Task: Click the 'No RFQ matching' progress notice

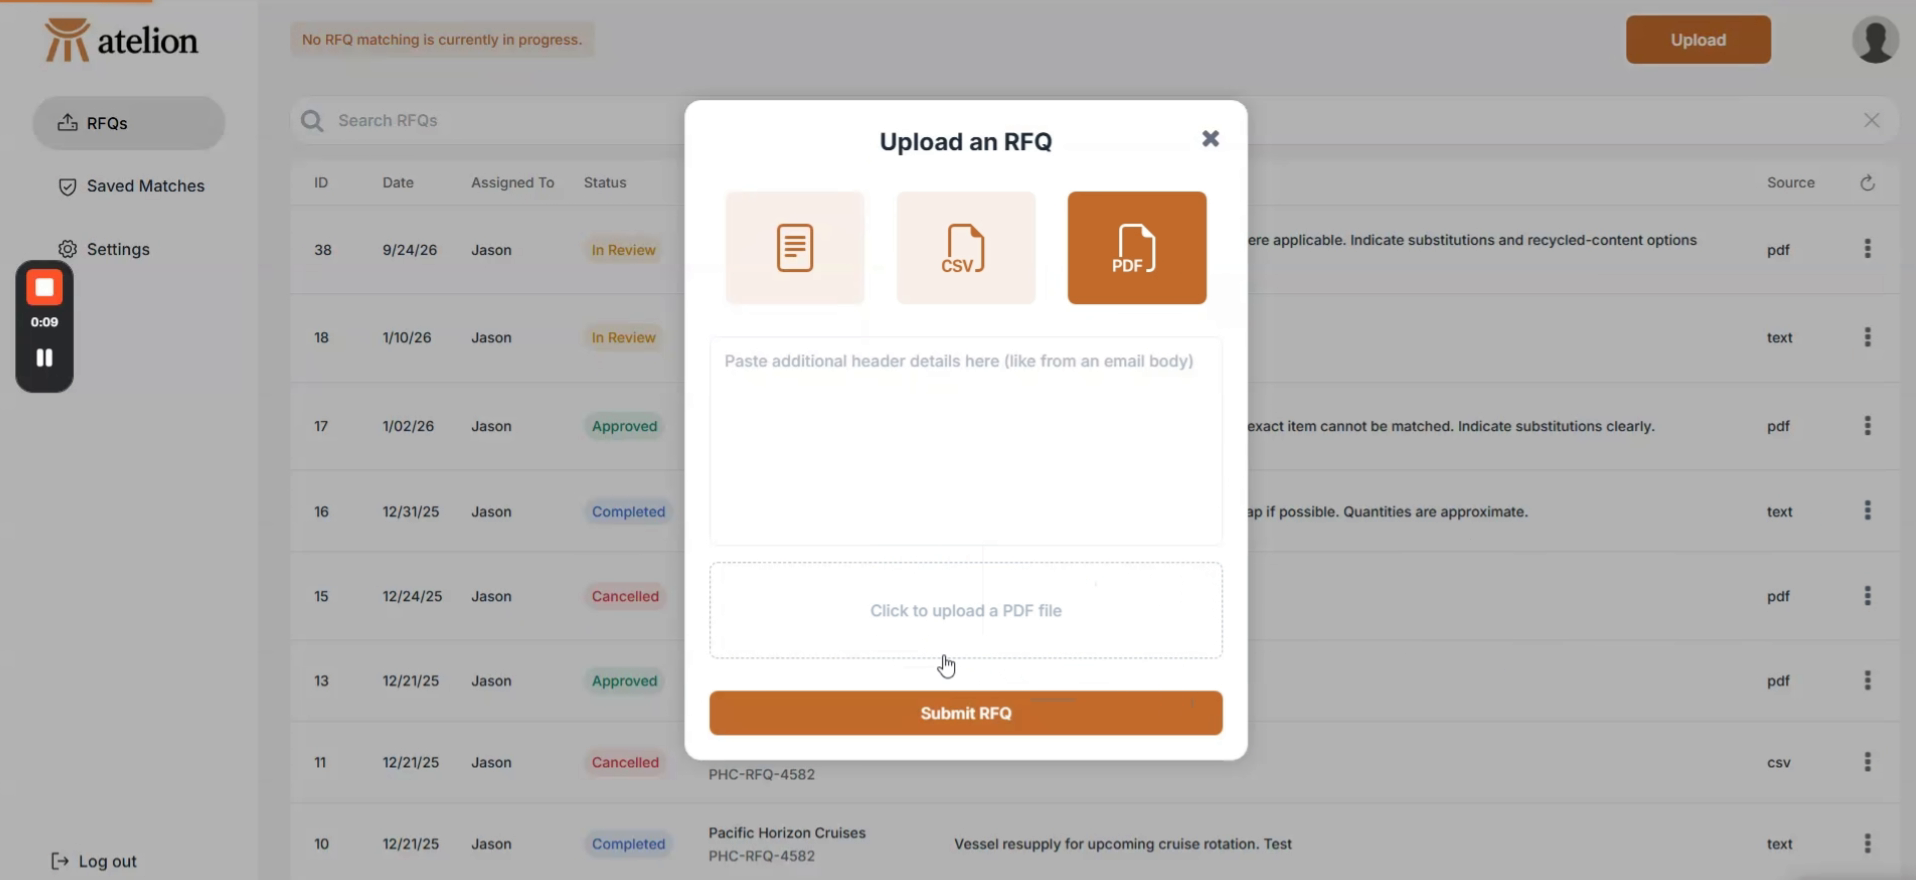Action: click(x=442, y=40)
